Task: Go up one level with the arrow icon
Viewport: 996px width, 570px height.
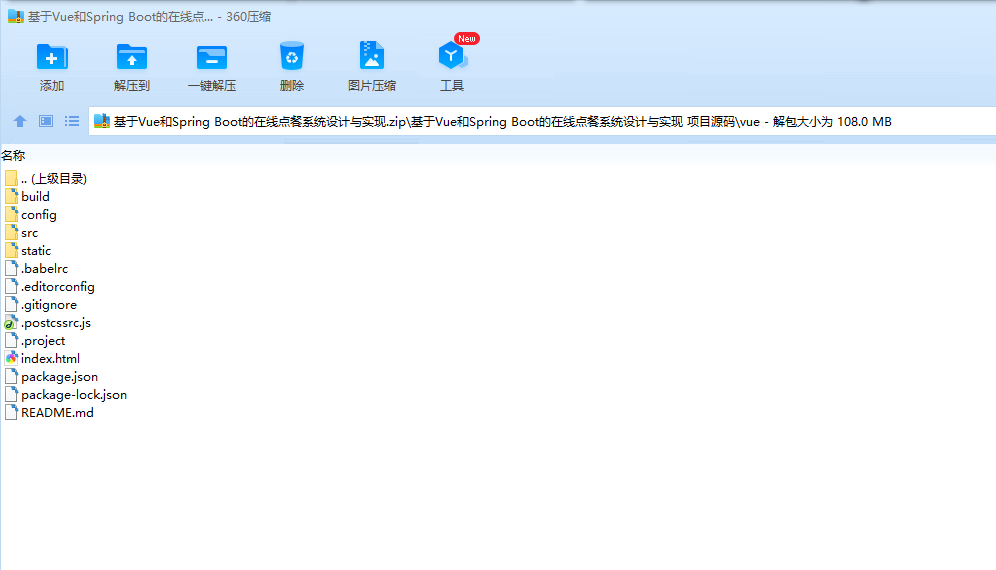Action: pos(20,121)
